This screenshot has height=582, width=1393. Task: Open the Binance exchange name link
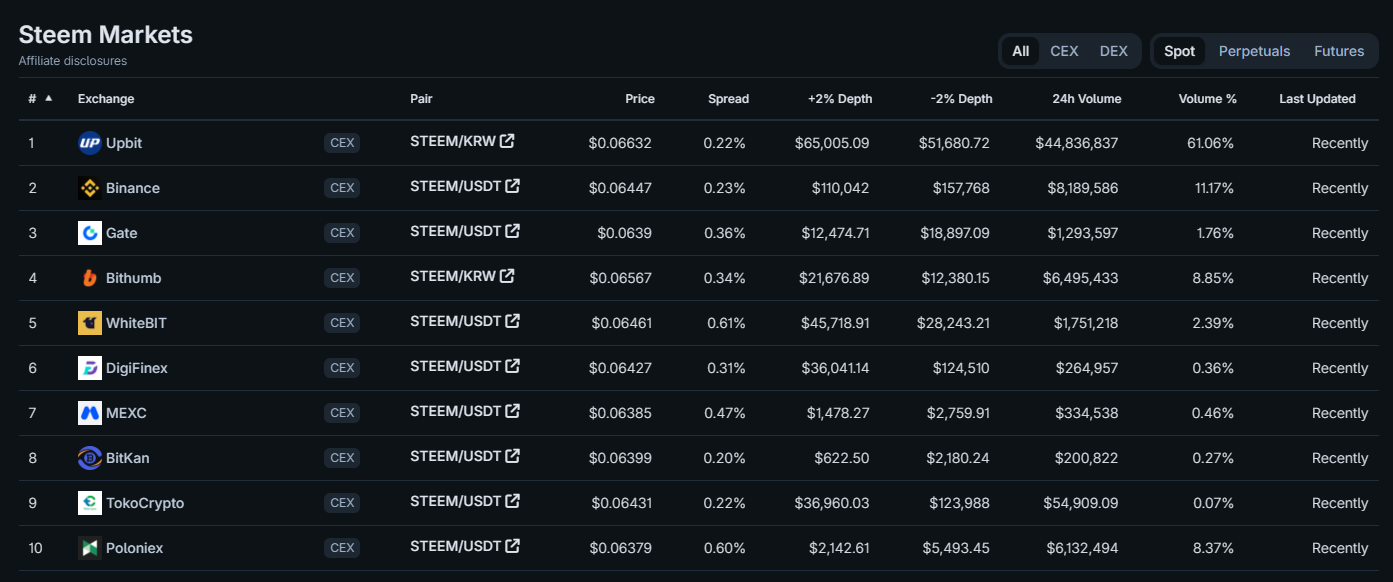tap(133, 188)
